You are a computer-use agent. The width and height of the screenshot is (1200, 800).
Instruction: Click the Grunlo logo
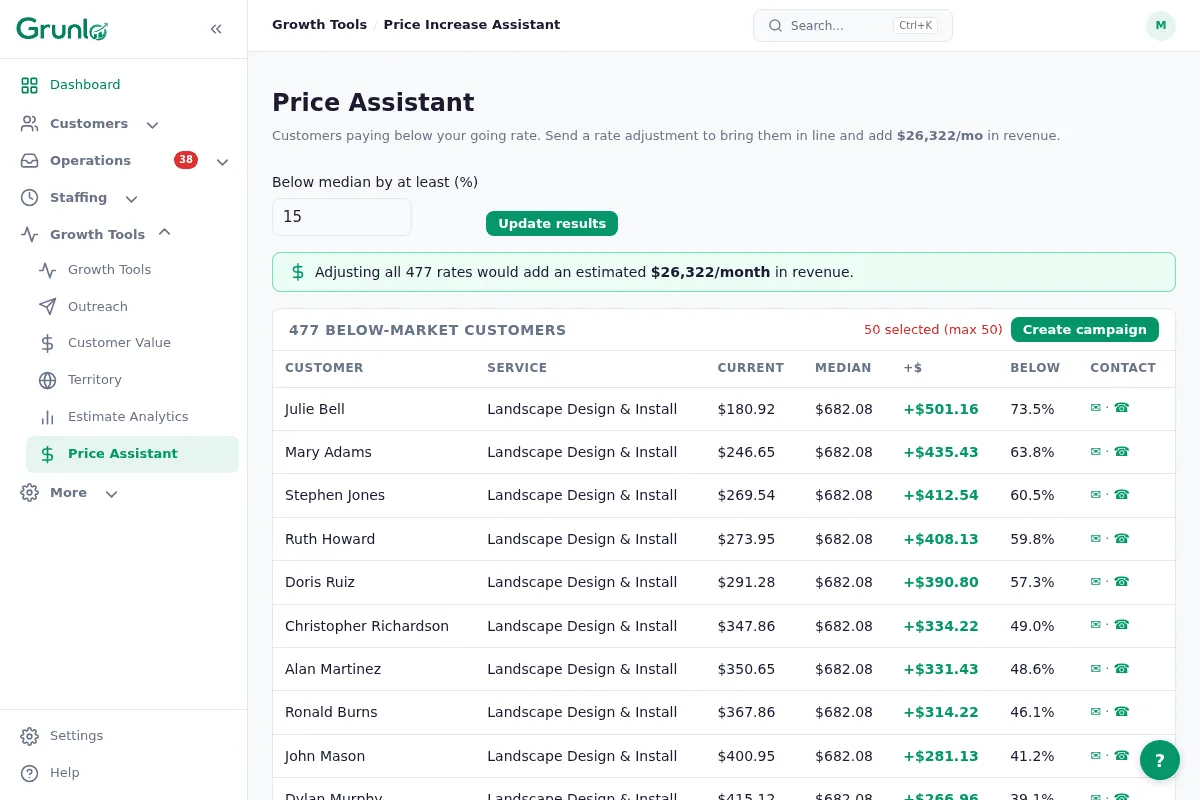62,29
